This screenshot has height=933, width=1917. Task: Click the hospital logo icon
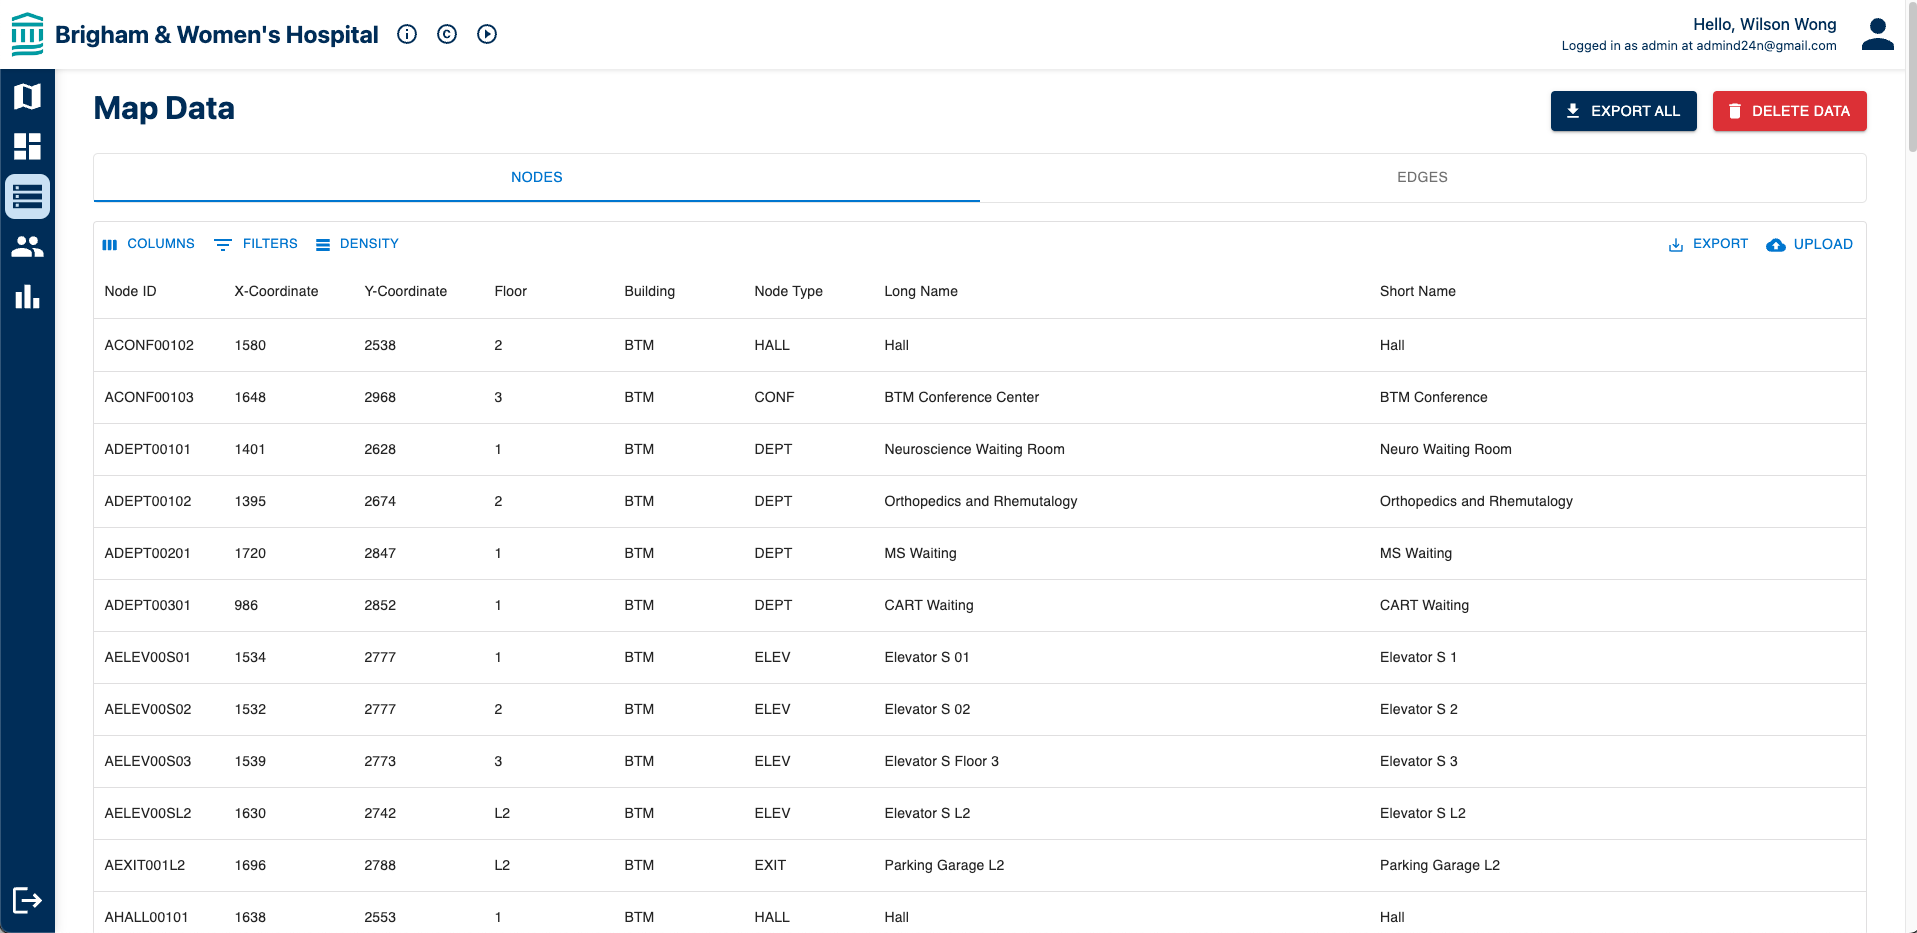[27, 34]
